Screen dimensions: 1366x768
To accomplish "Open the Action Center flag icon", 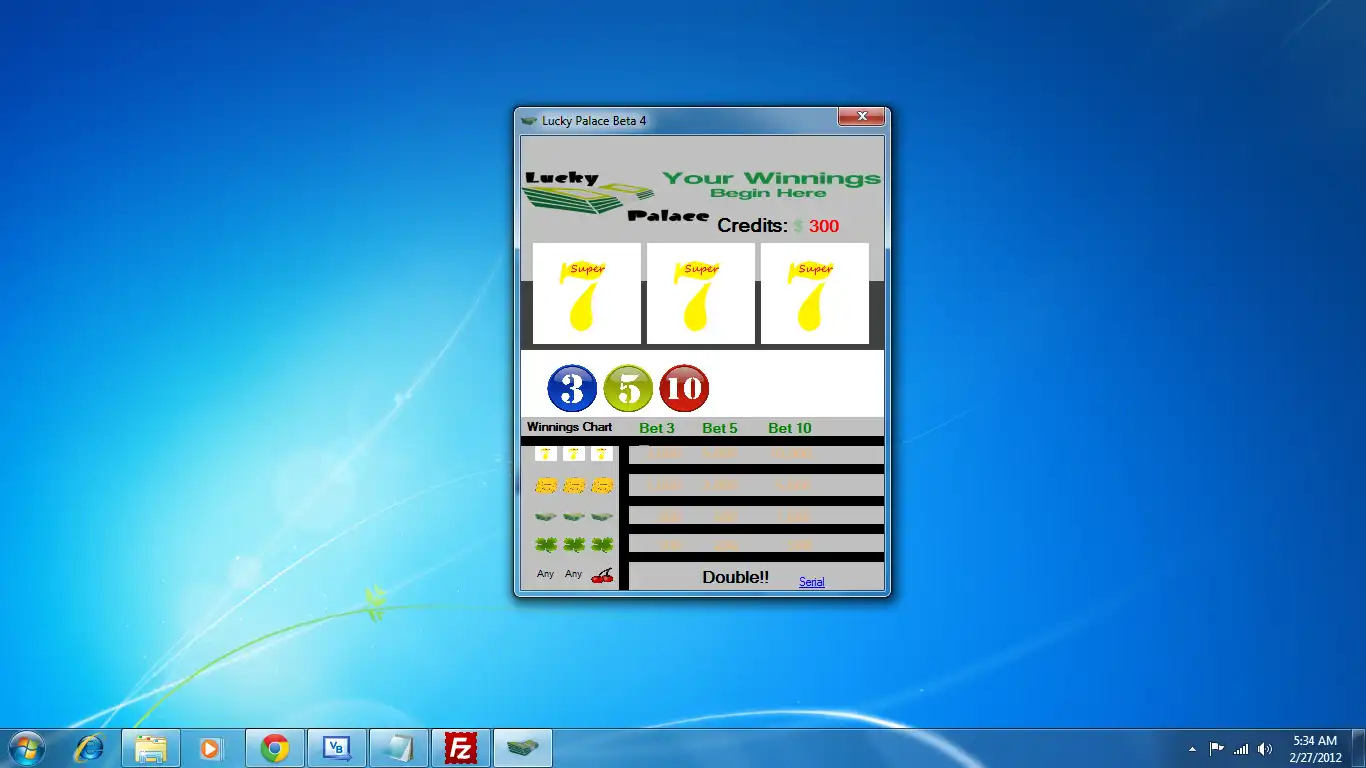I will (x=1217, y=748).
